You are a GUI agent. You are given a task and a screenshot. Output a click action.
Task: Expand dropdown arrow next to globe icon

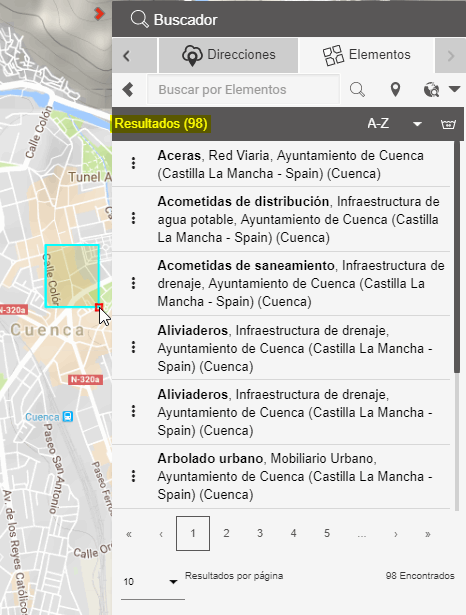click(455, 89)
